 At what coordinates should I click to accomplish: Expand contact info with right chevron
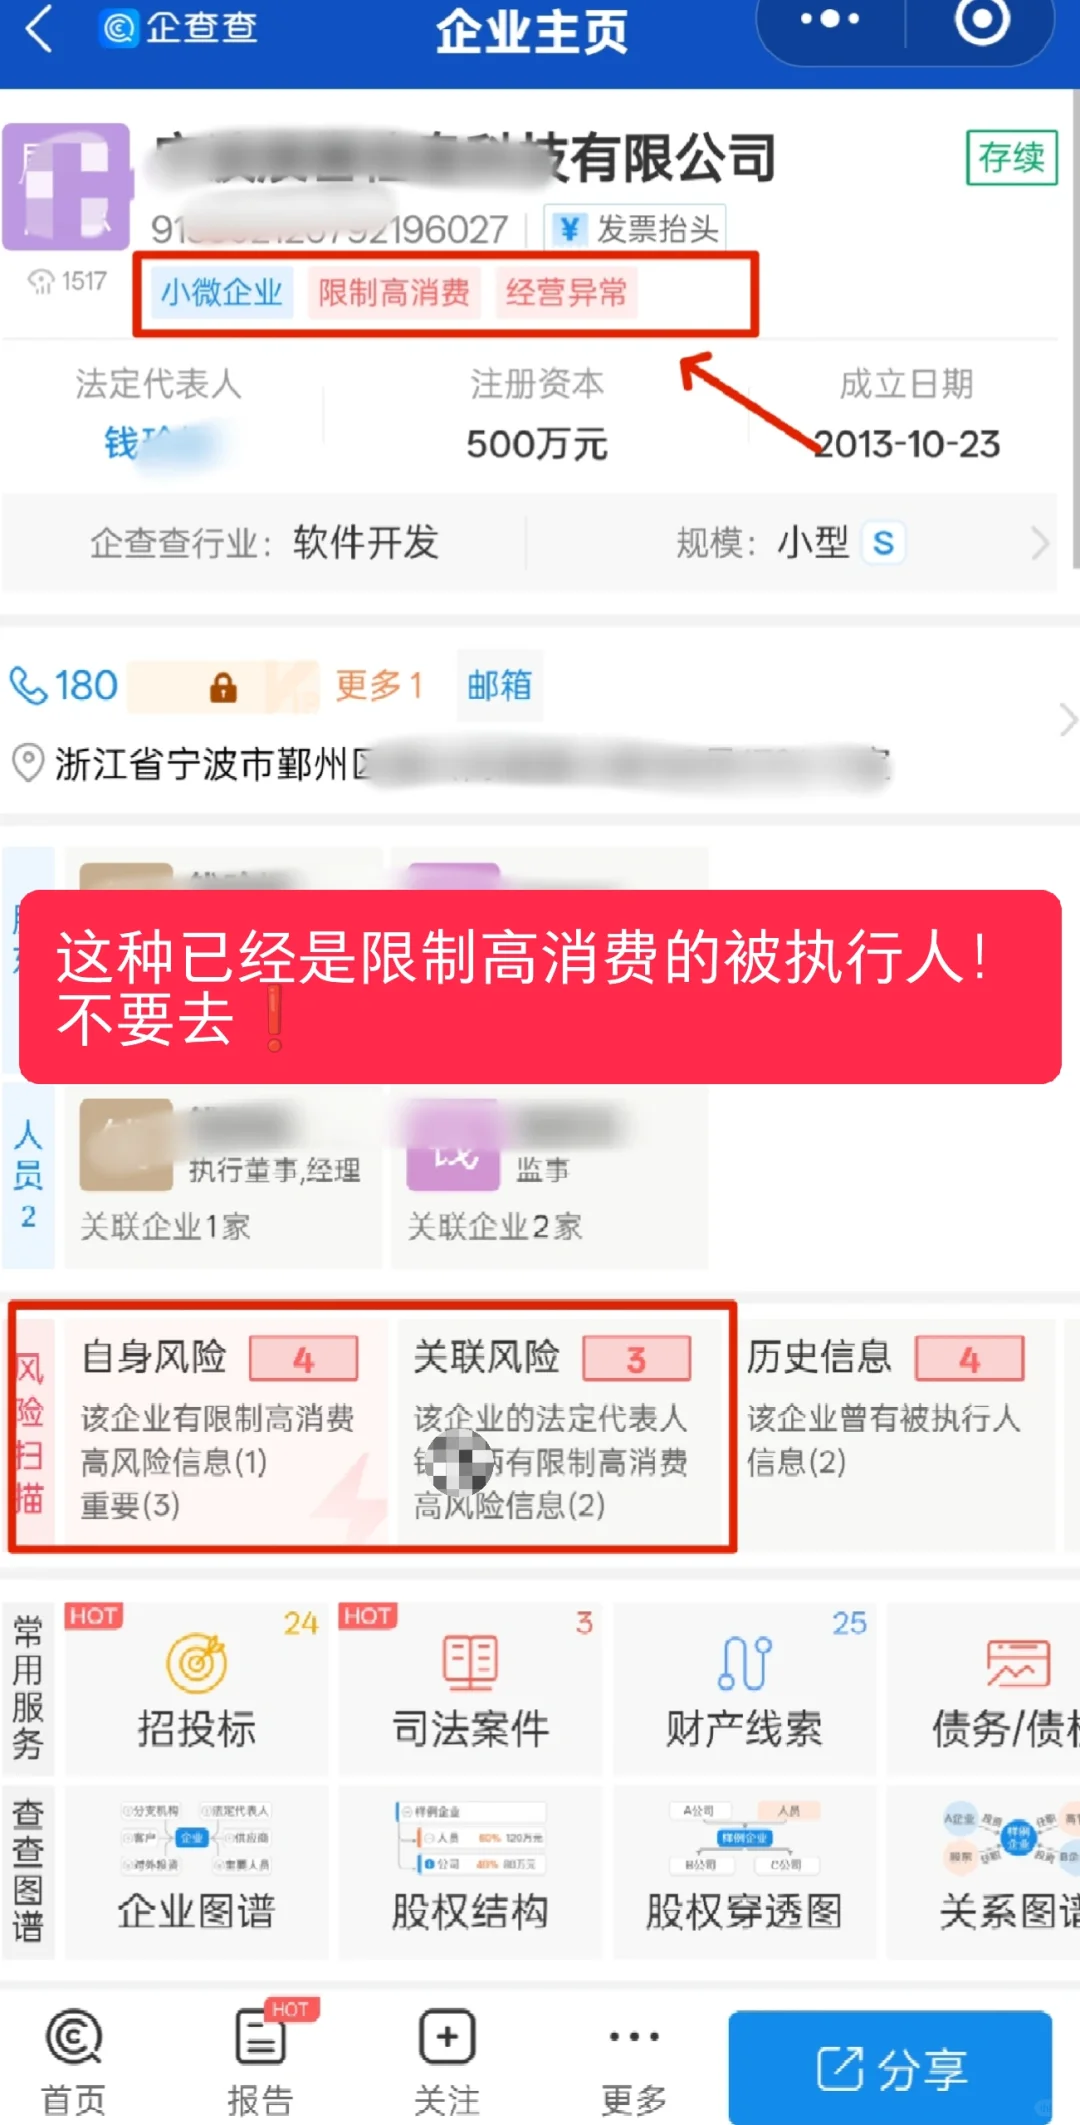click(1067, 719)
